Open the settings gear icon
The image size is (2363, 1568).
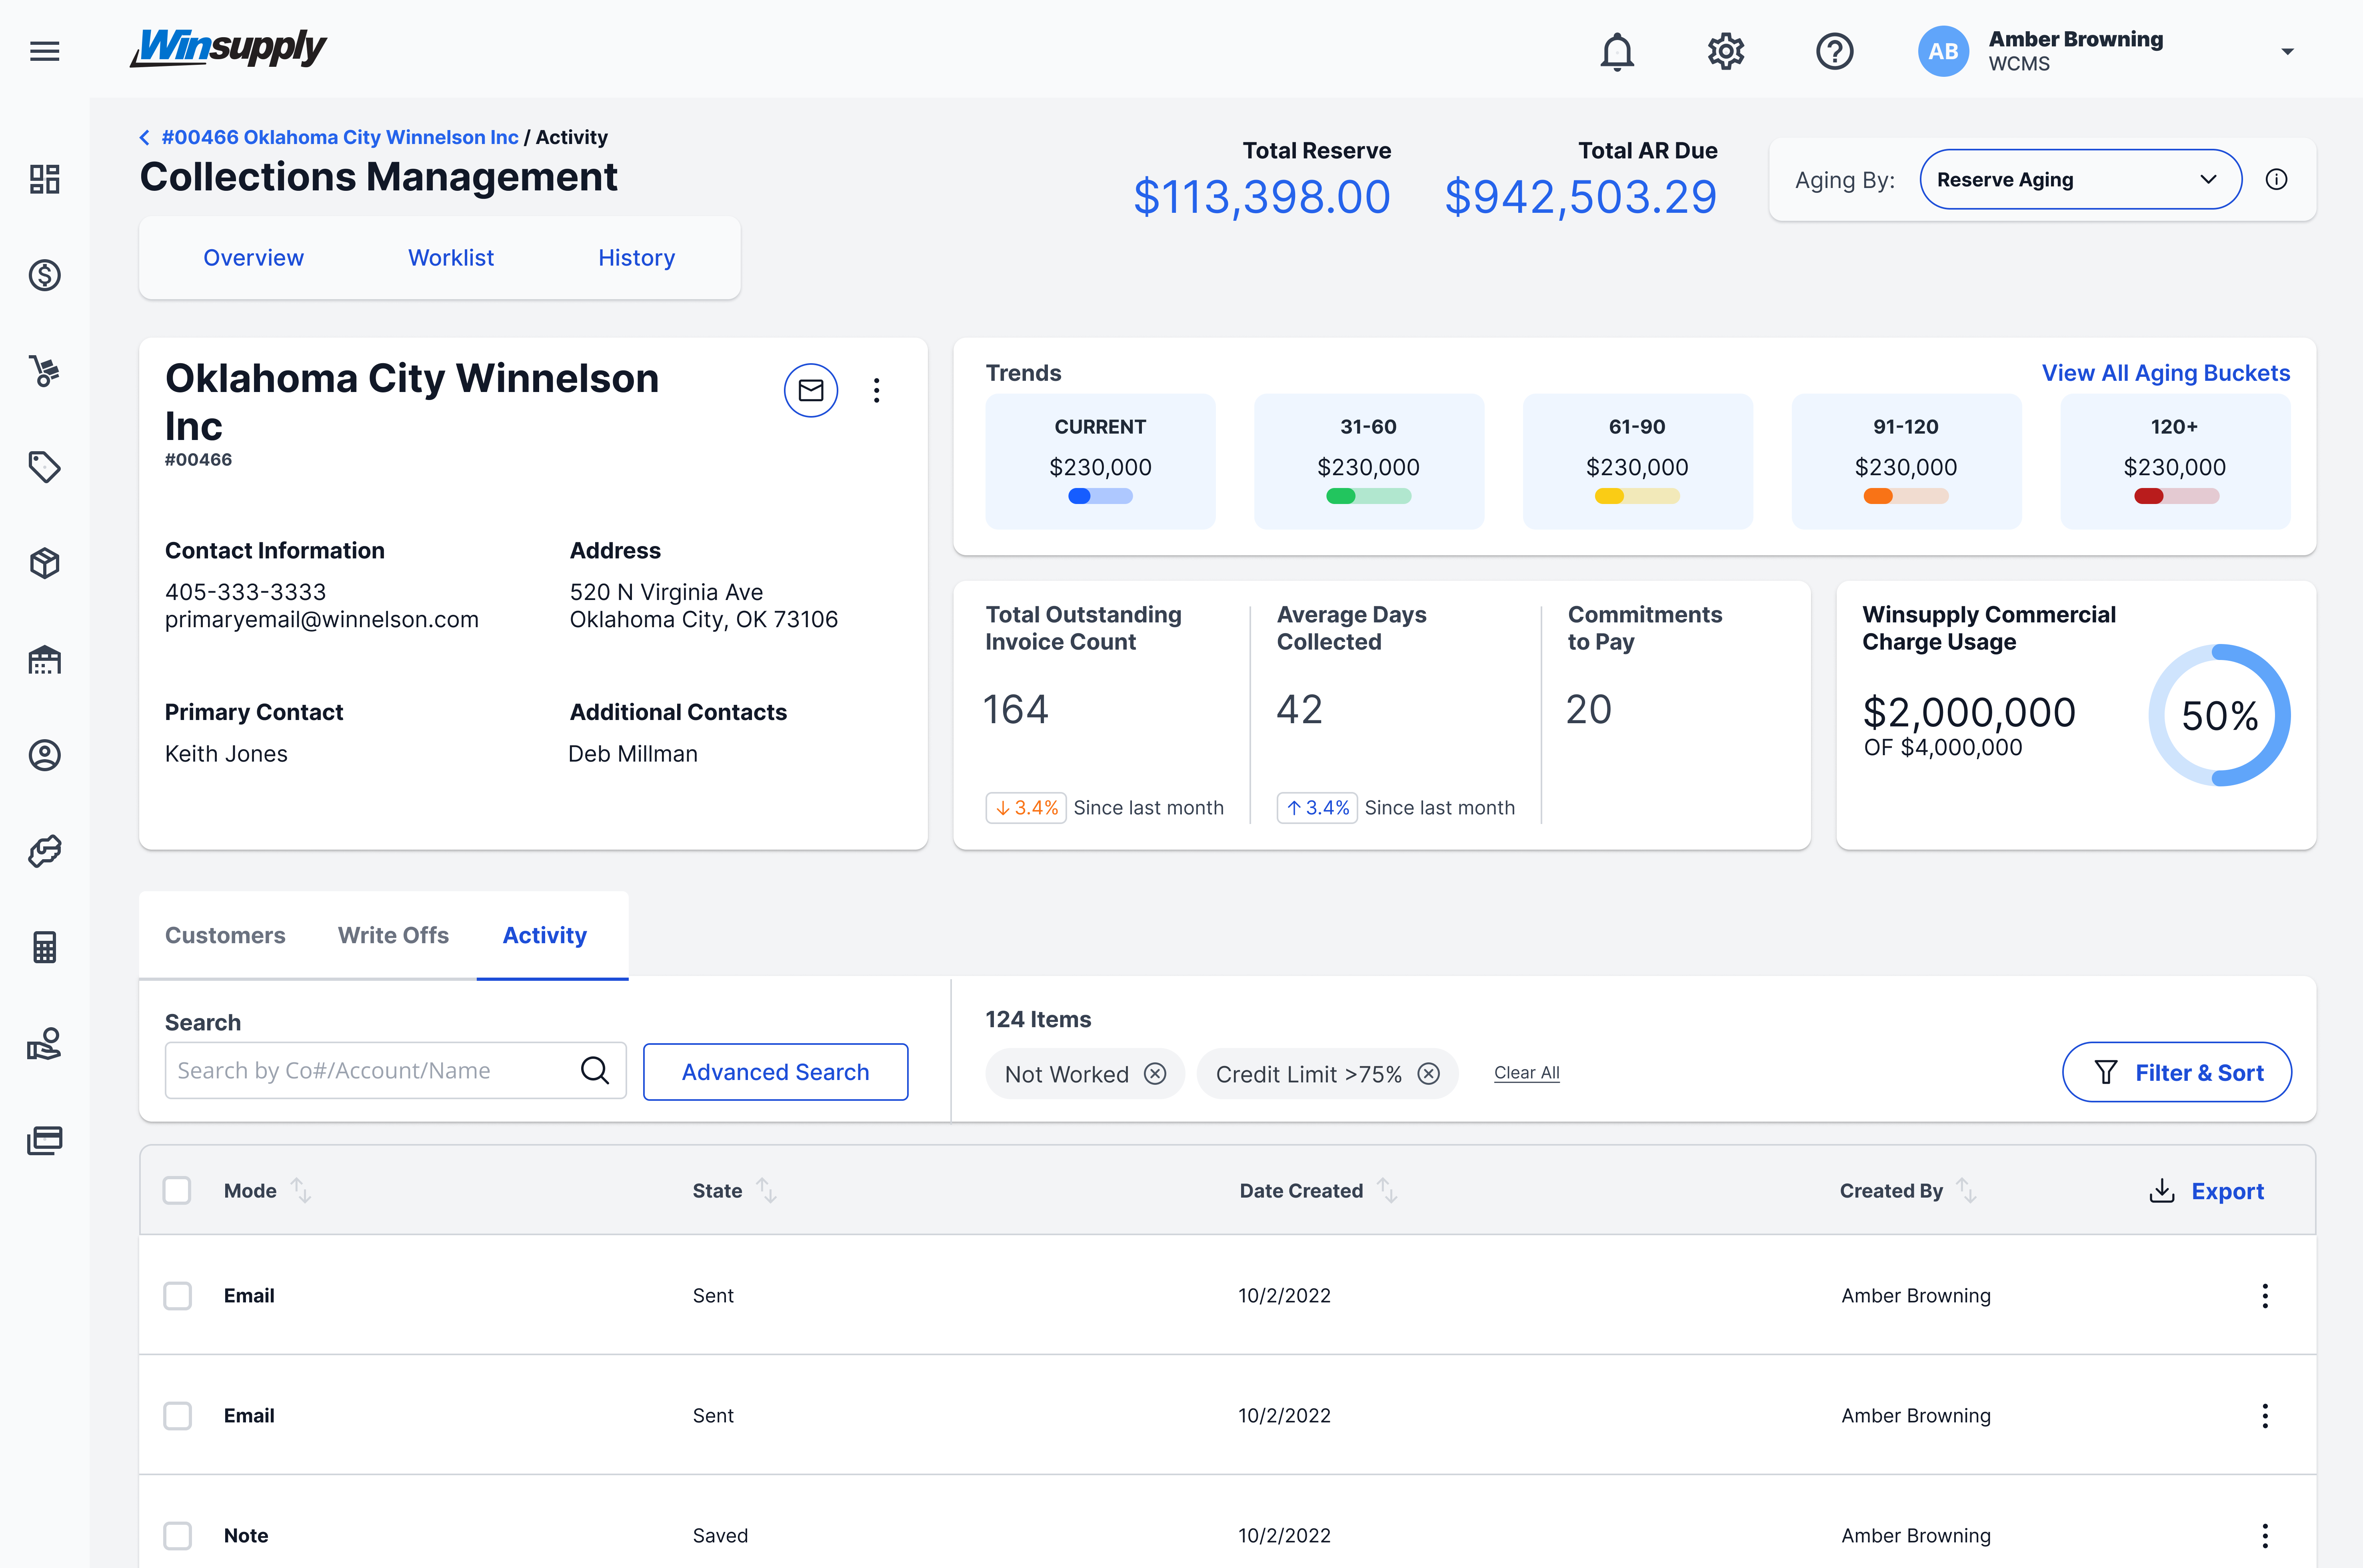click(1725, 51)
